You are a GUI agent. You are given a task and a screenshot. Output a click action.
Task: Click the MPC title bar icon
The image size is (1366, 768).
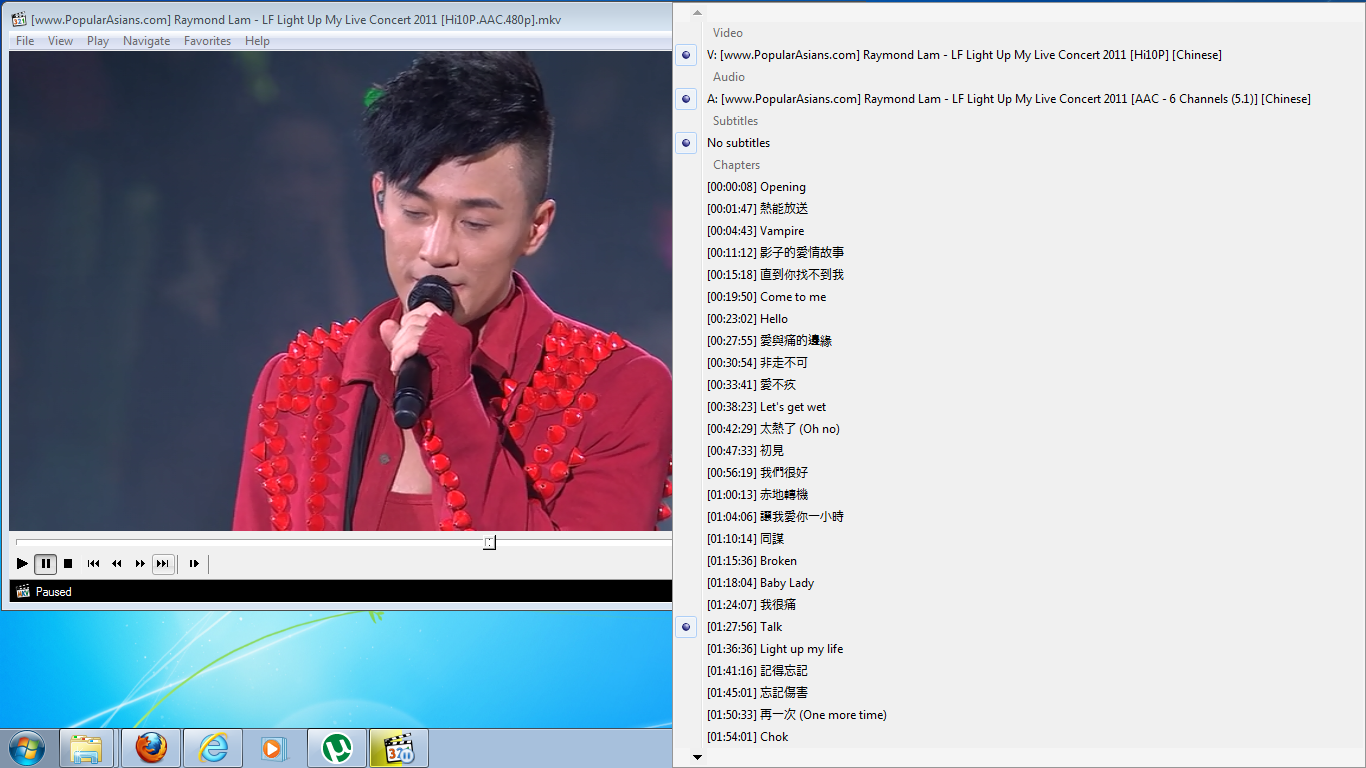pyautogui.click(x=19, y=19)
